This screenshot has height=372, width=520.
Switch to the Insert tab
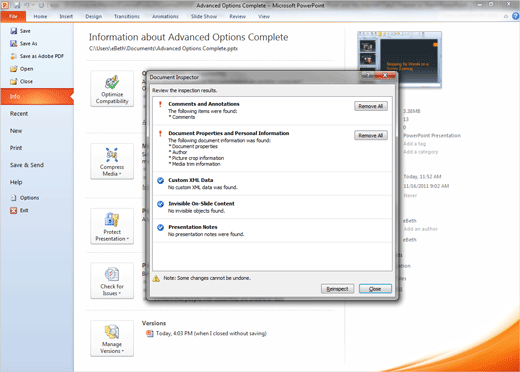click(x=66, y=16)
